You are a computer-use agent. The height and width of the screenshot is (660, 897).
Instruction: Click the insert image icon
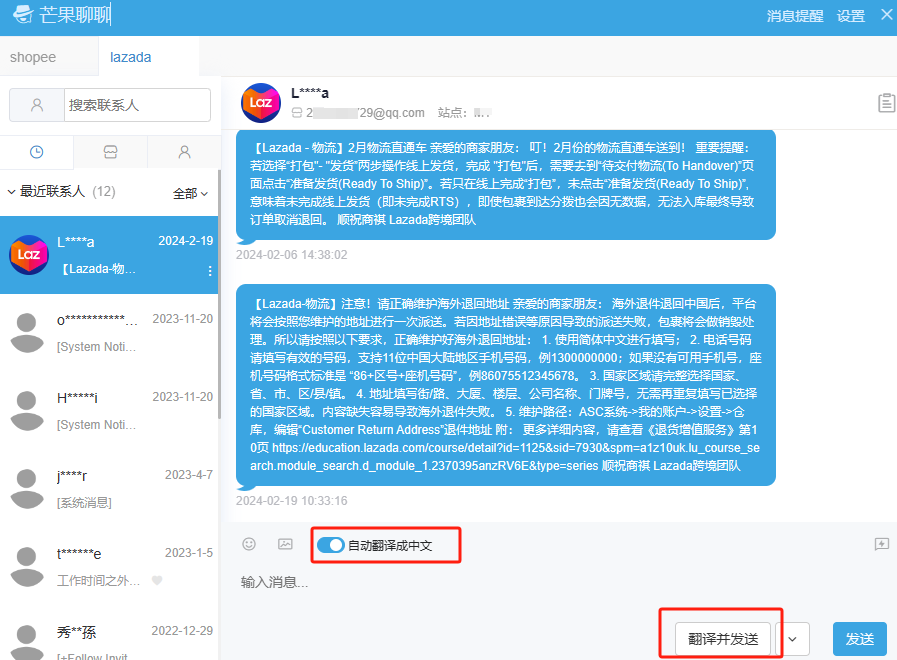point(285,544)
